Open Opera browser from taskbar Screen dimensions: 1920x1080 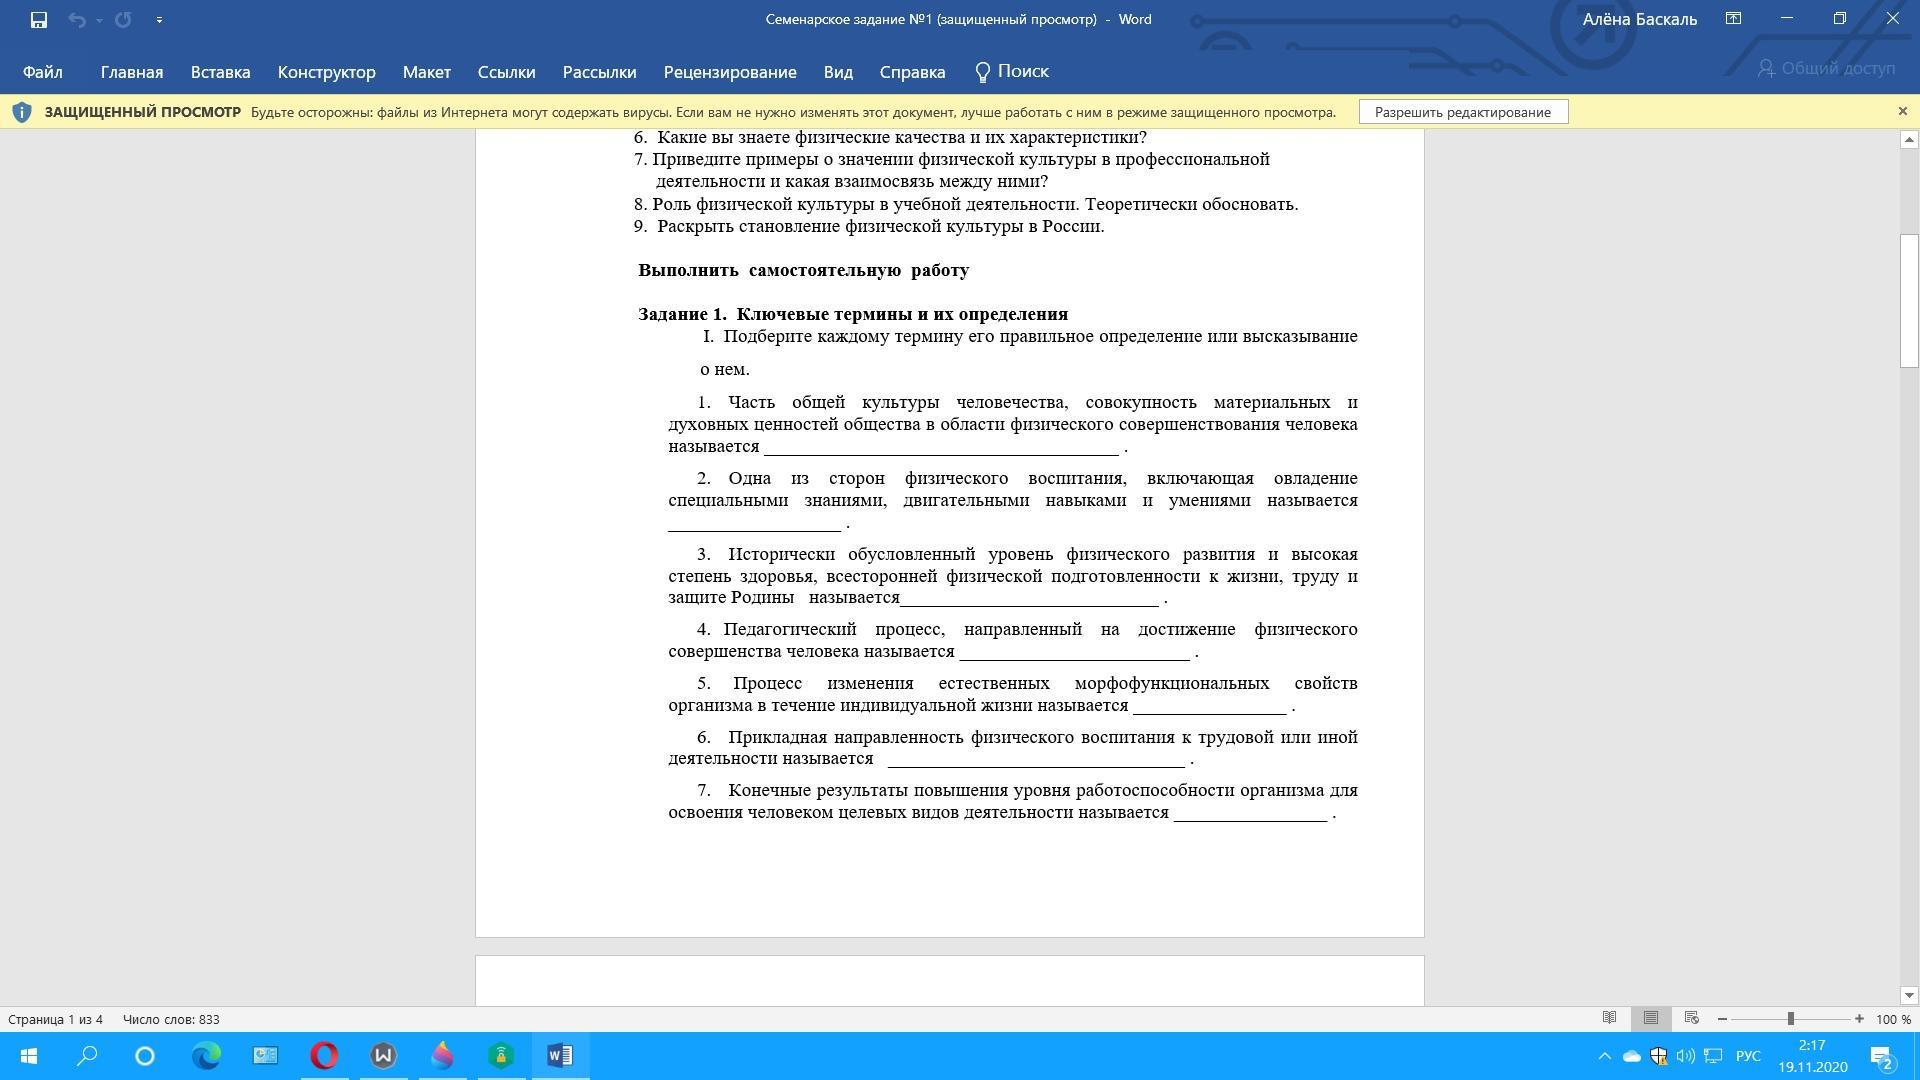[x=324, y=1055]
